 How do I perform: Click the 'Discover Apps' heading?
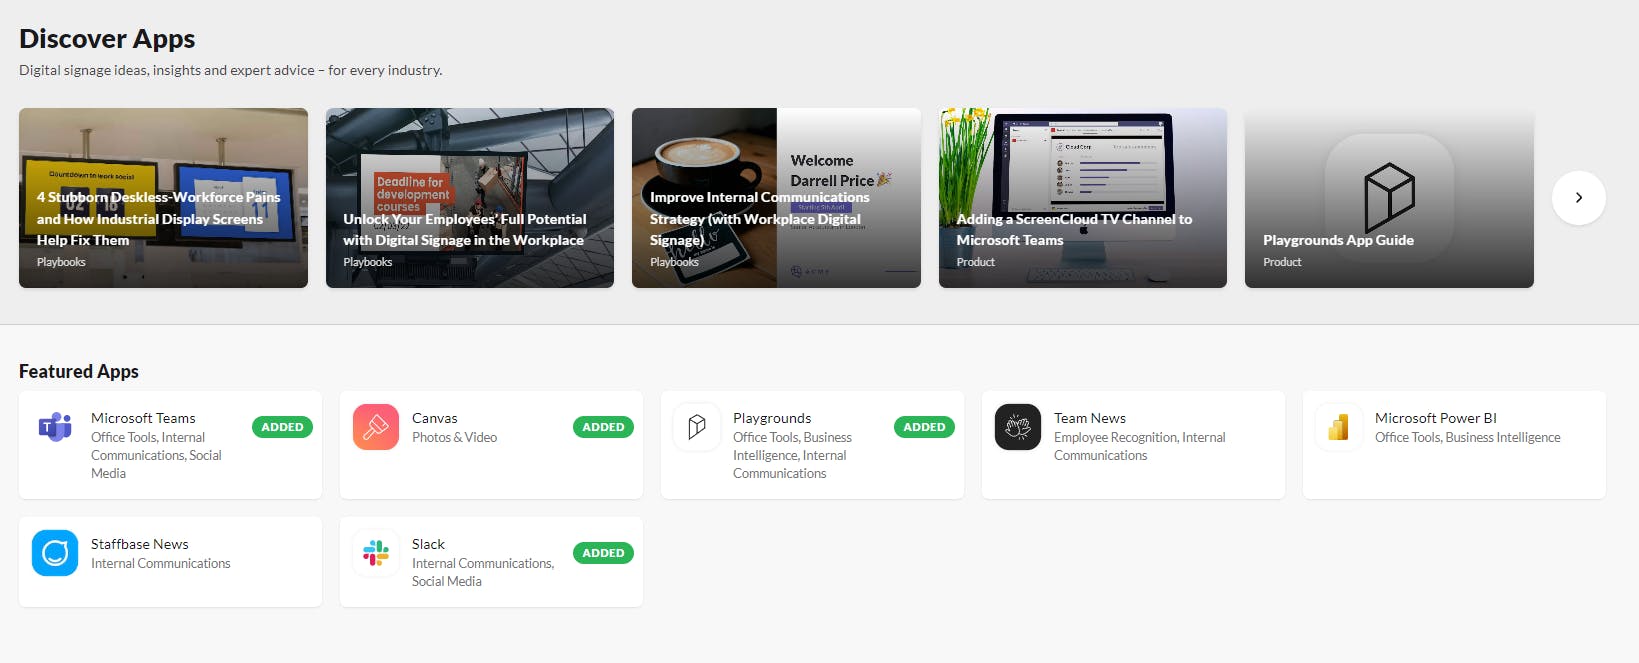click(107, 39)
